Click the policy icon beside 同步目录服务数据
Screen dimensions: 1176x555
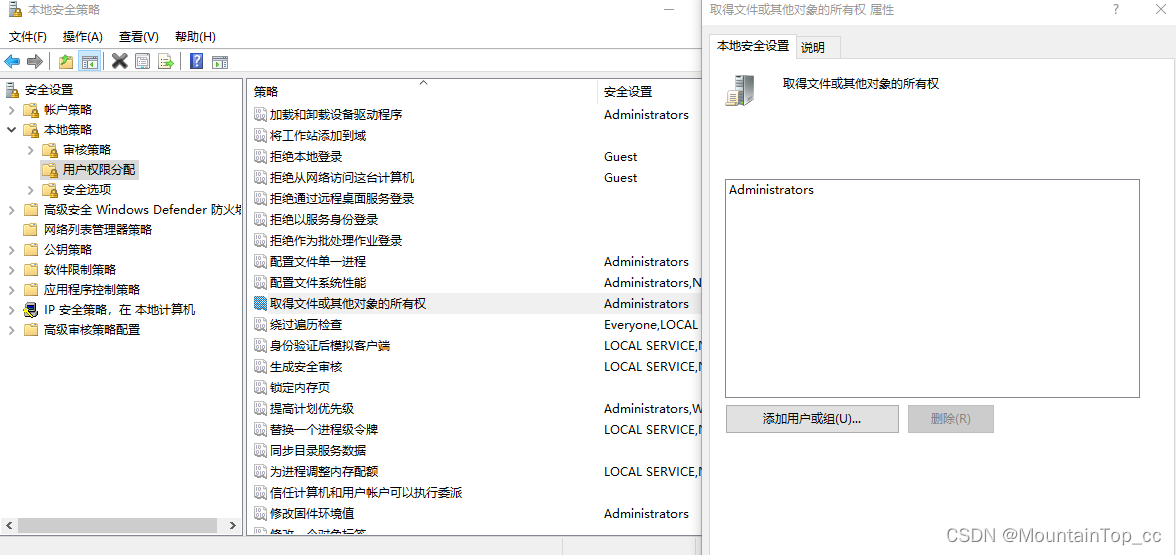click(260, 451)
